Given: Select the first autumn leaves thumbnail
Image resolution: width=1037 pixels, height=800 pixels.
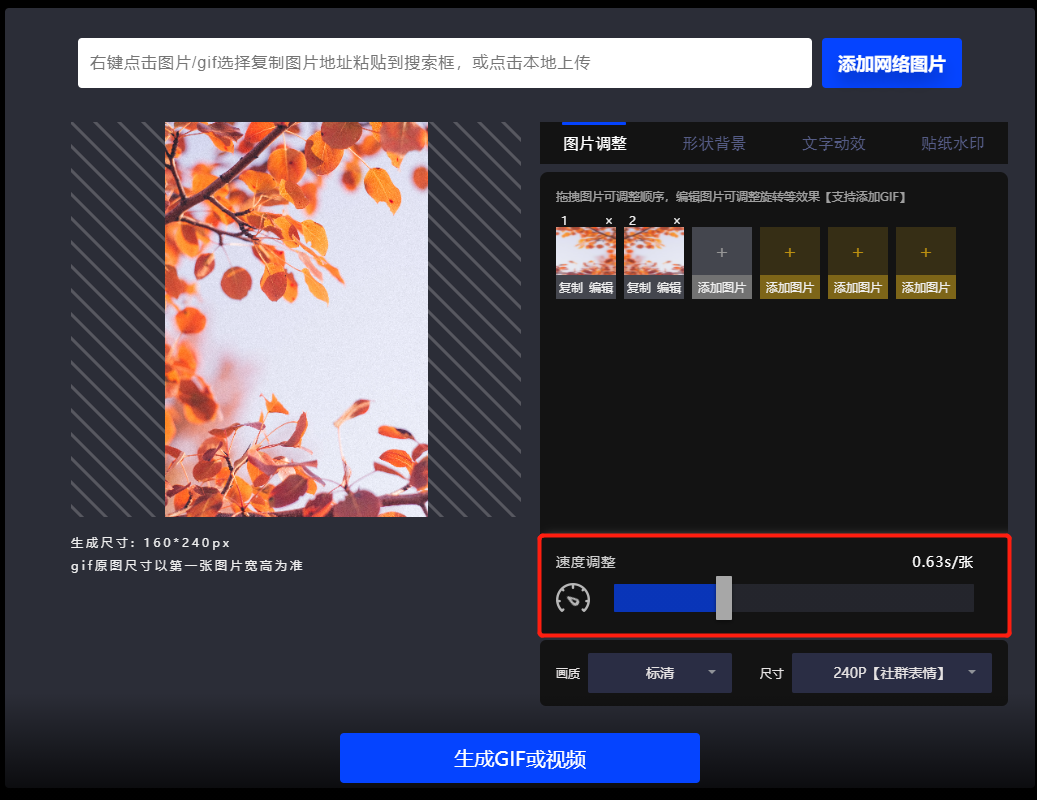Looking at the screenshot, I should pos(585,248).
